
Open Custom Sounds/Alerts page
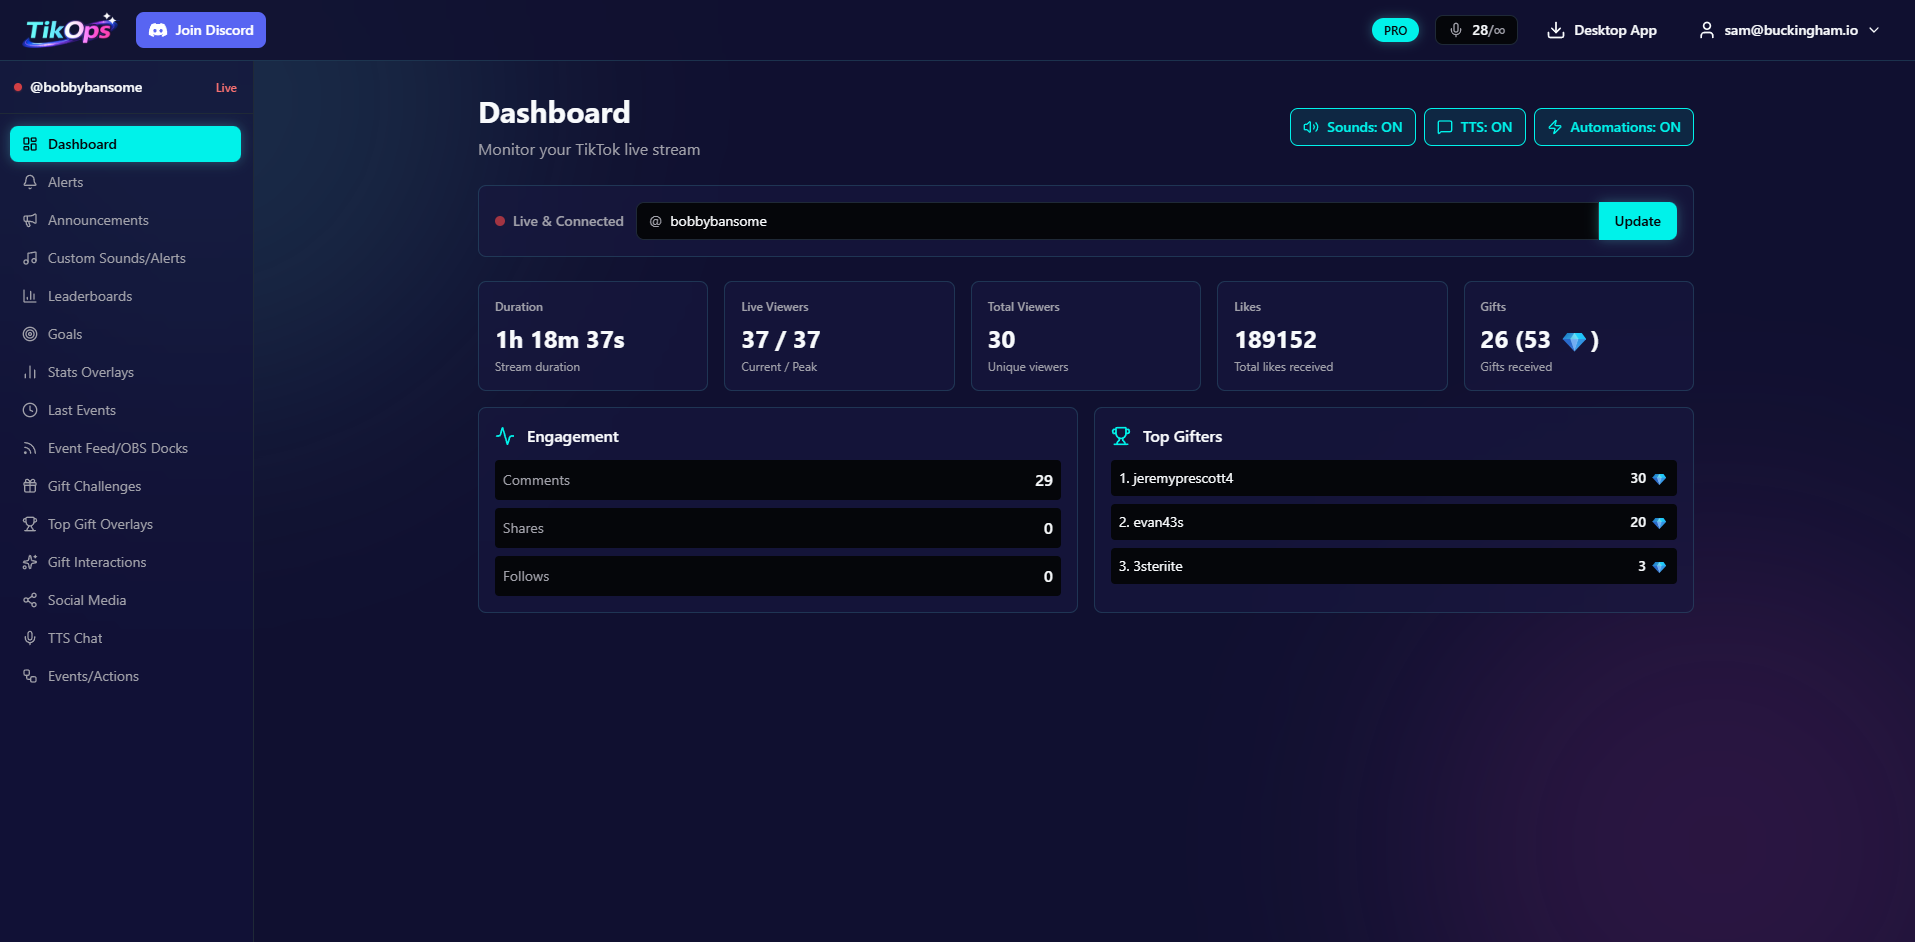click(125, 258)
